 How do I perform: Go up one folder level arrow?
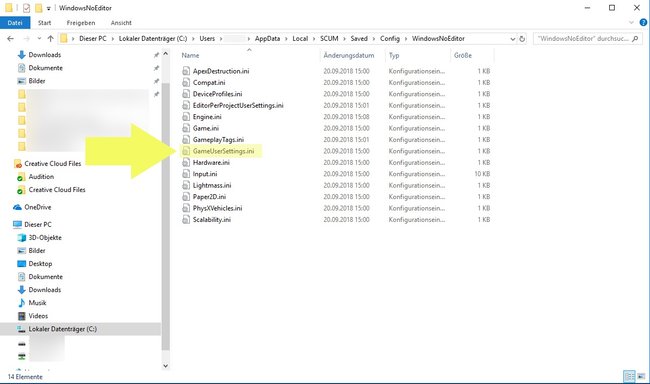point(51,39)
